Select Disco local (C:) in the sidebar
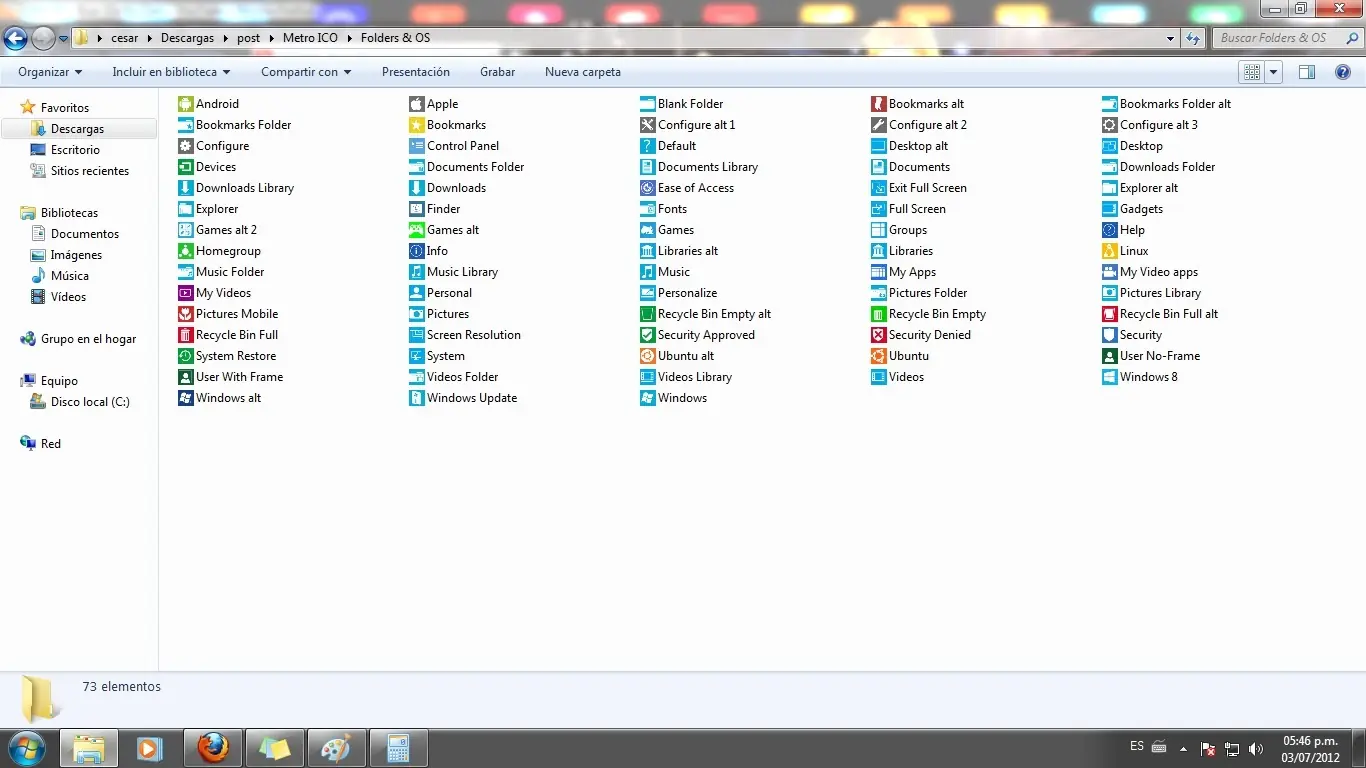Screen dimensions: 1366x768 pos(90,402)
